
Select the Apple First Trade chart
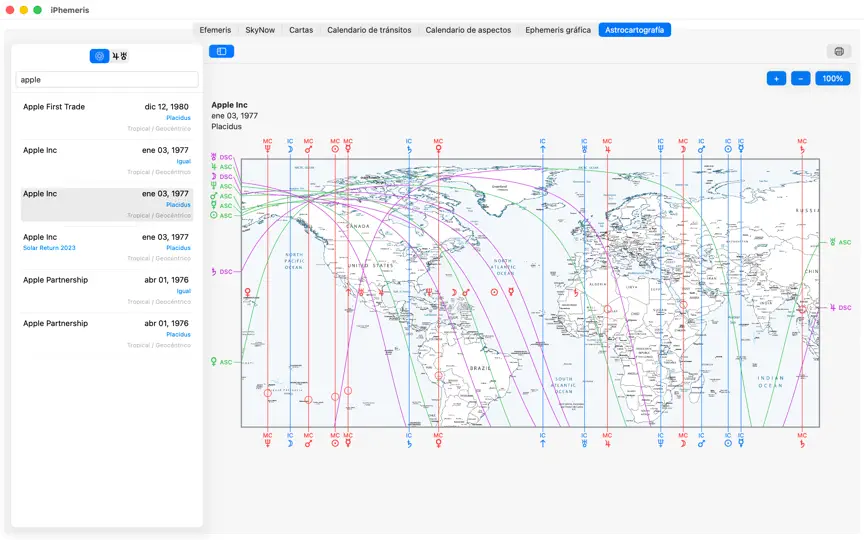(107, 117)
